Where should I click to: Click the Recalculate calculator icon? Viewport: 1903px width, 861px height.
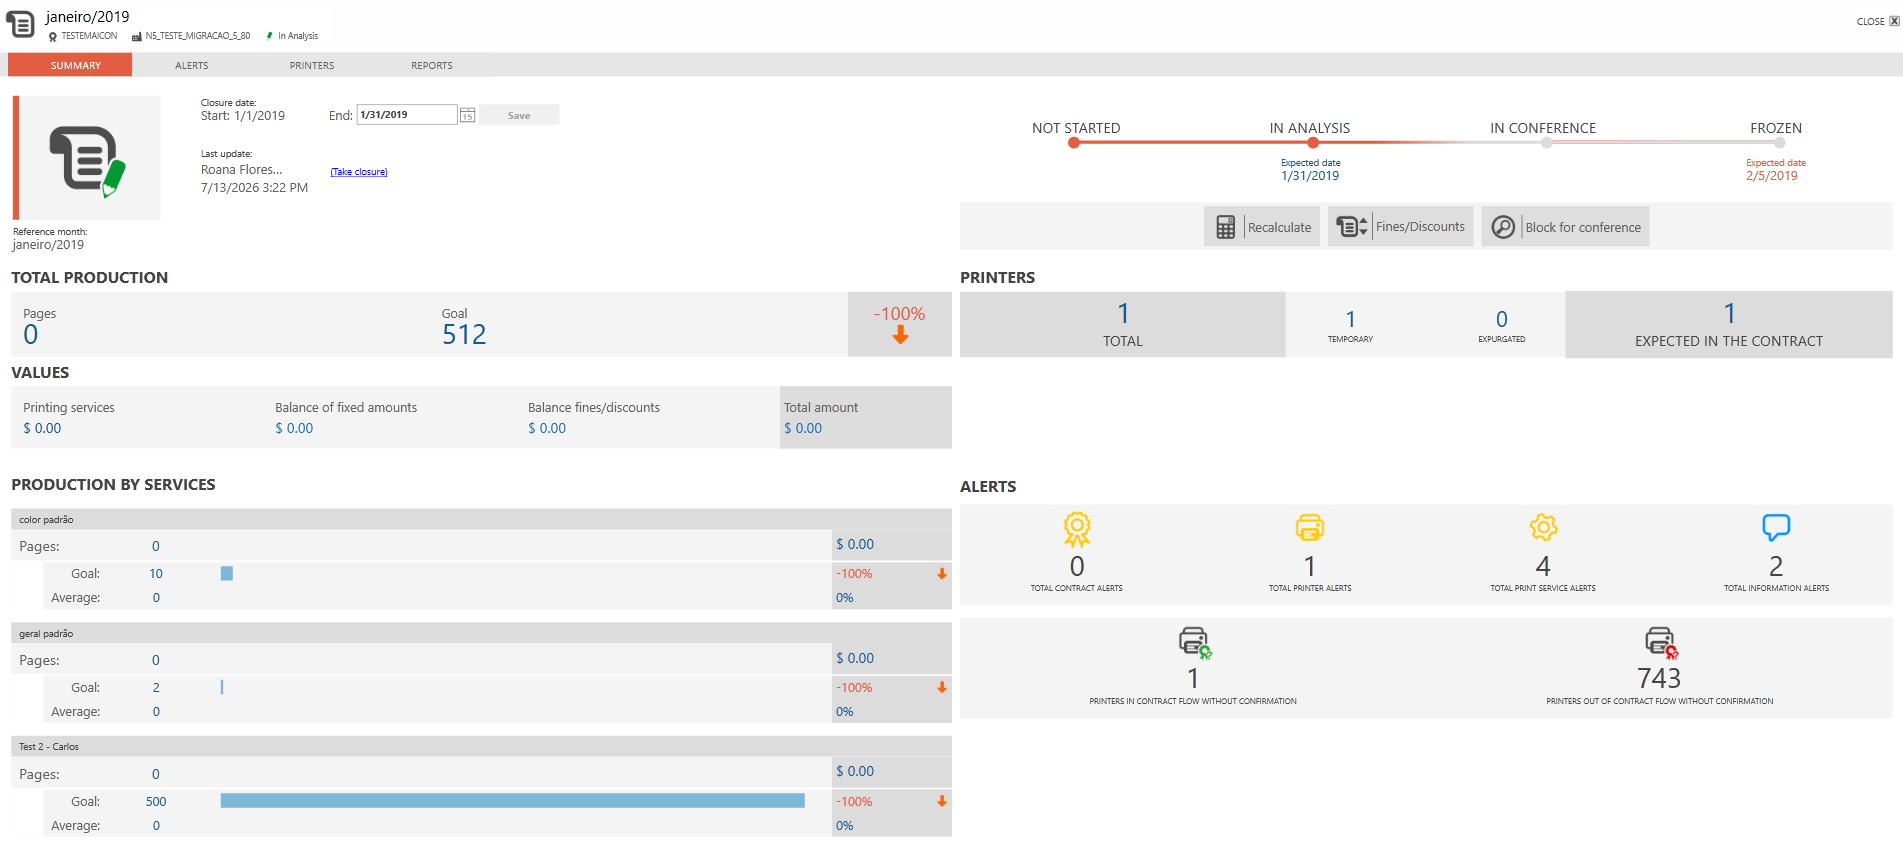pos(1225,227)
